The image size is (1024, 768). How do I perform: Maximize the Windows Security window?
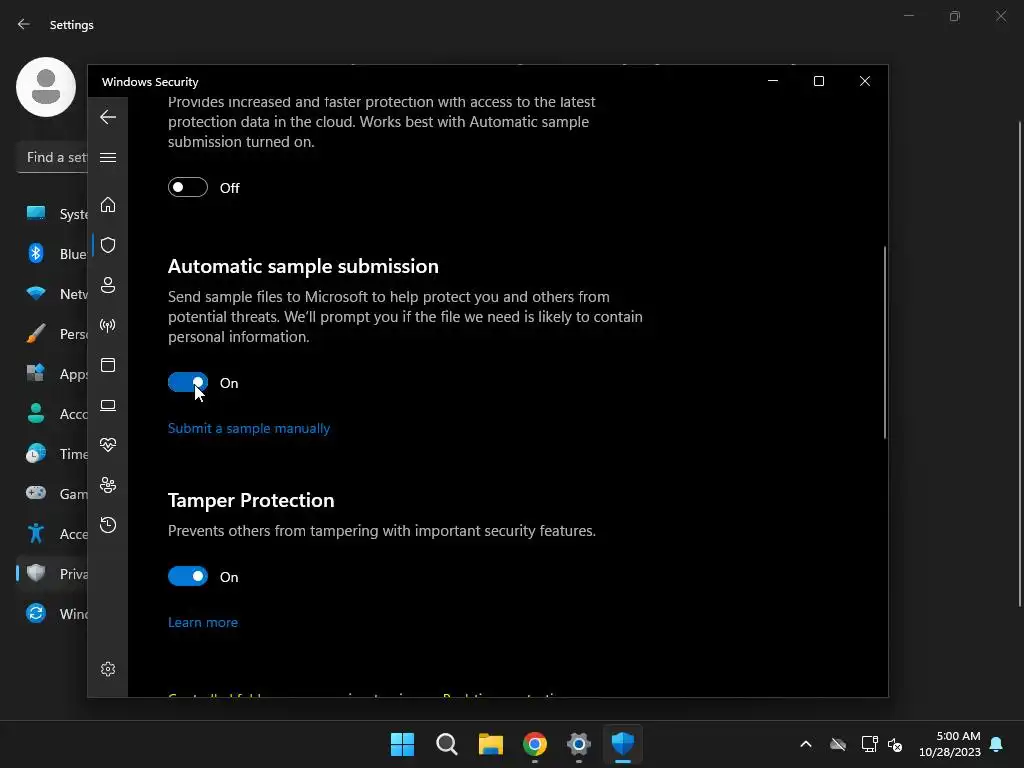819,81
